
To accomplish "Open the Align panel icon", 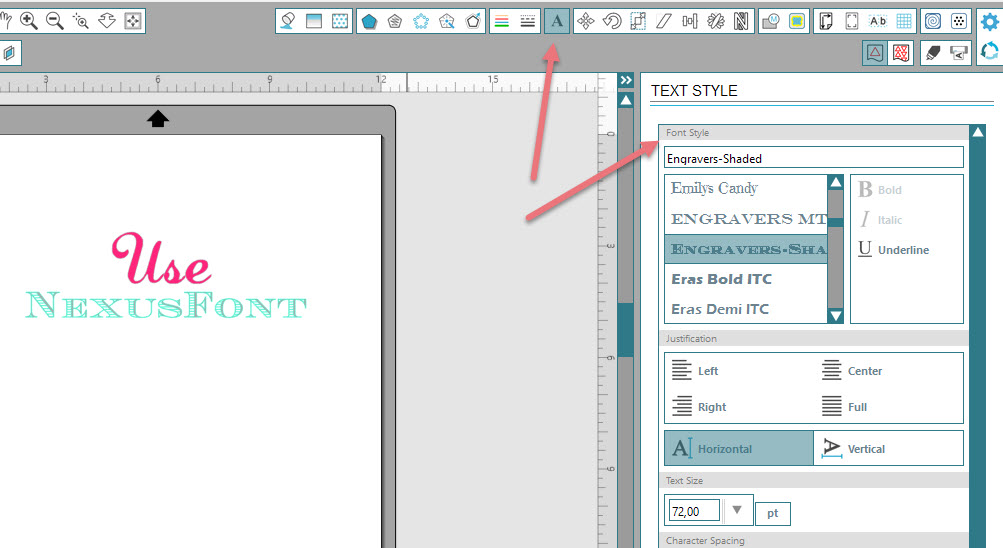I will click(x=690, y=21).
